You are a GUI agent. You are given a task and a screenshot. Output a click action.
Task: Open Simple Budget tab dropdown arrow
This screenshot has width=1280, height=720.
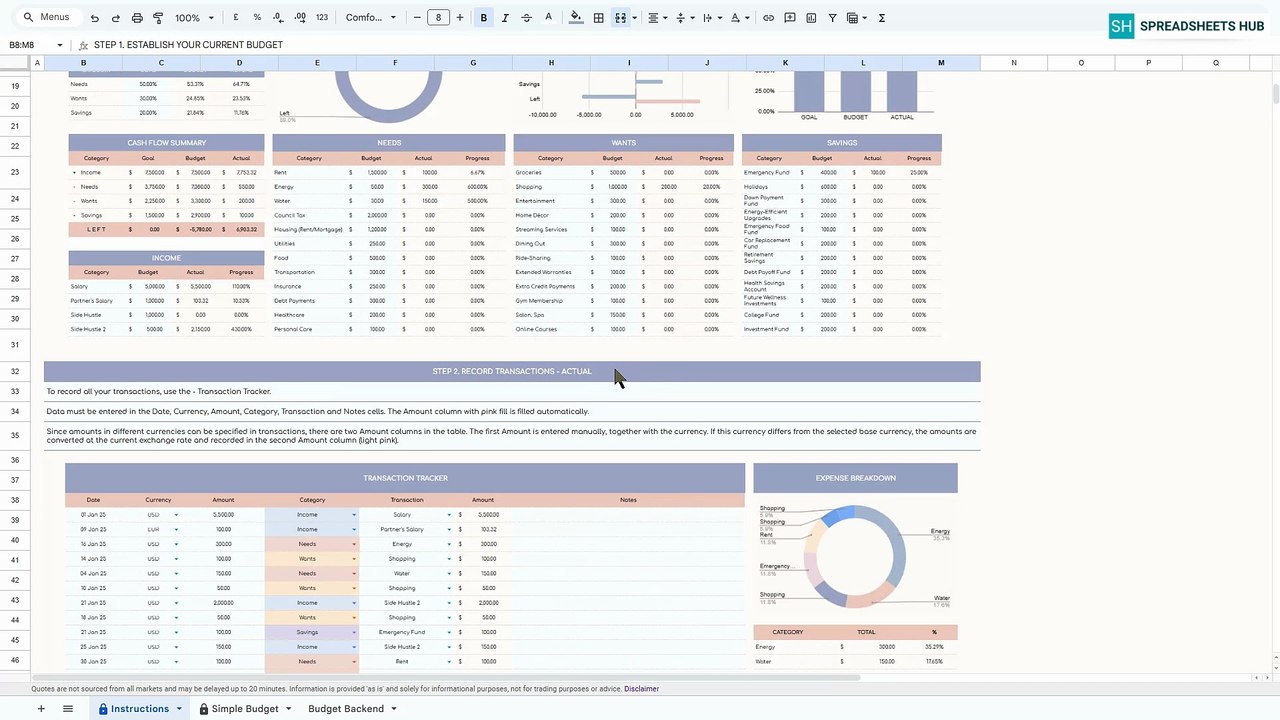coord(288,709)
